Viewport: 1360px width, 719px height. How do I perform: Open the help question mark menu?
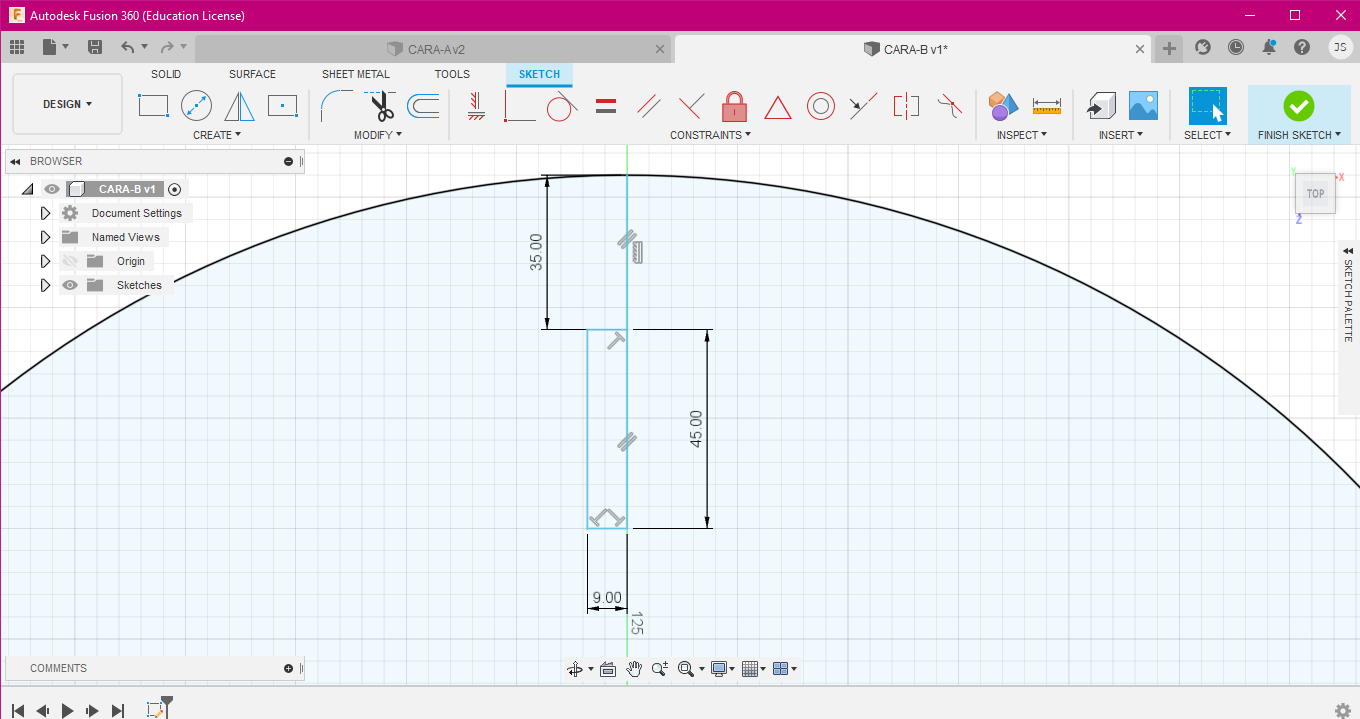1302,47
